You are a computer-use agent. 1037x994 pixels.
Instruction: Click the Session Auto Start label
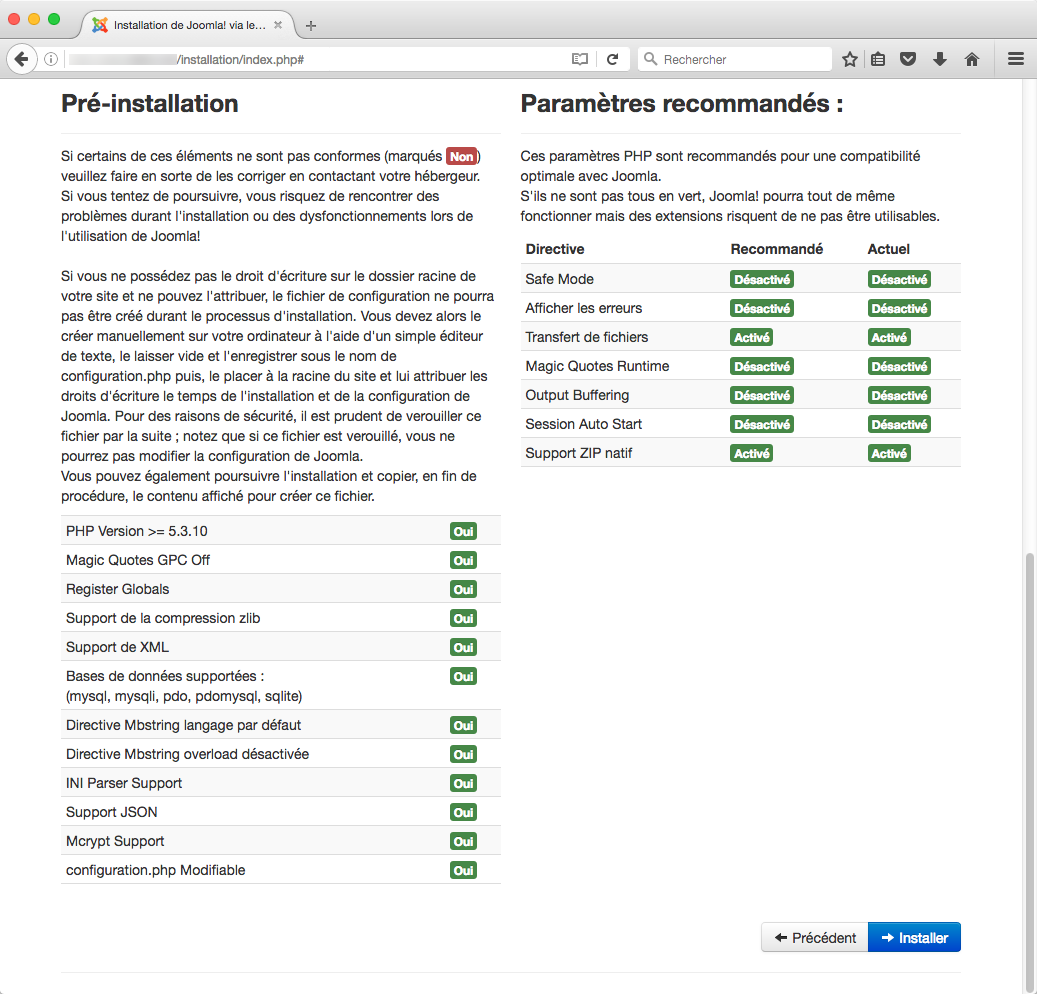583,425
